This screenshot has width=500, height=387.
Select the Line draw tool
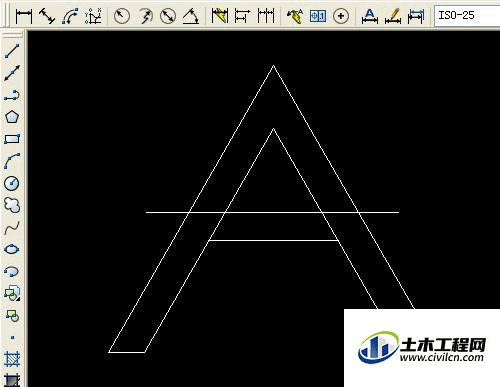(x=12, y=51)
